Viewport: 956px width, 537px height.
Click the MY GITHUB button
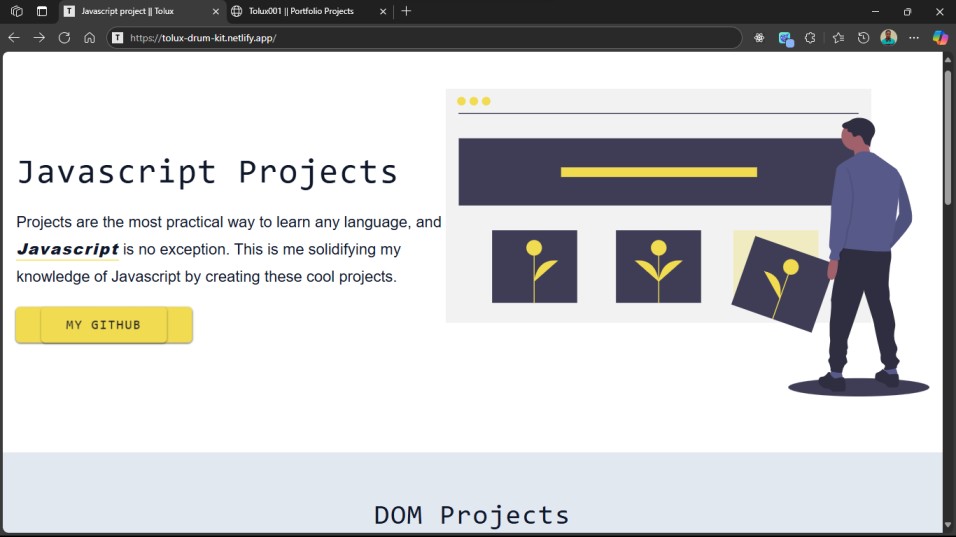pyautogui.click(x=104, y=325)
